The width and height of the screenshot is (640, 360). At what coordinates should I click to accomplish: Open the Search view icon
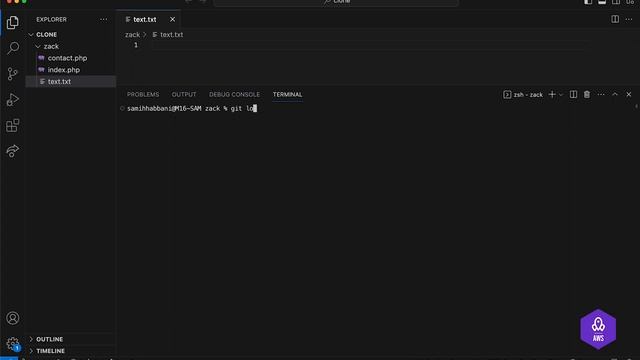(x=13, y=48)
